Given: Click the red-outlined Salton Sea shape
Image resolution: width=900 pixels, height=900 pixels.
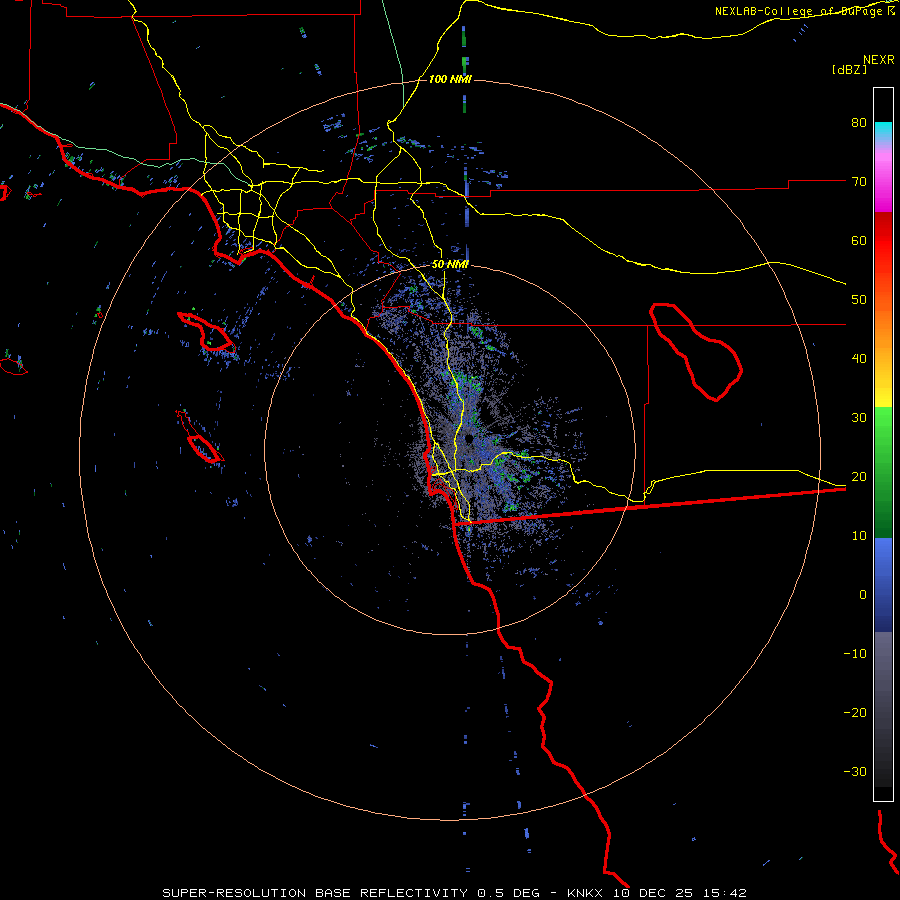Looking at the screenshot, I should pos(696,352).
